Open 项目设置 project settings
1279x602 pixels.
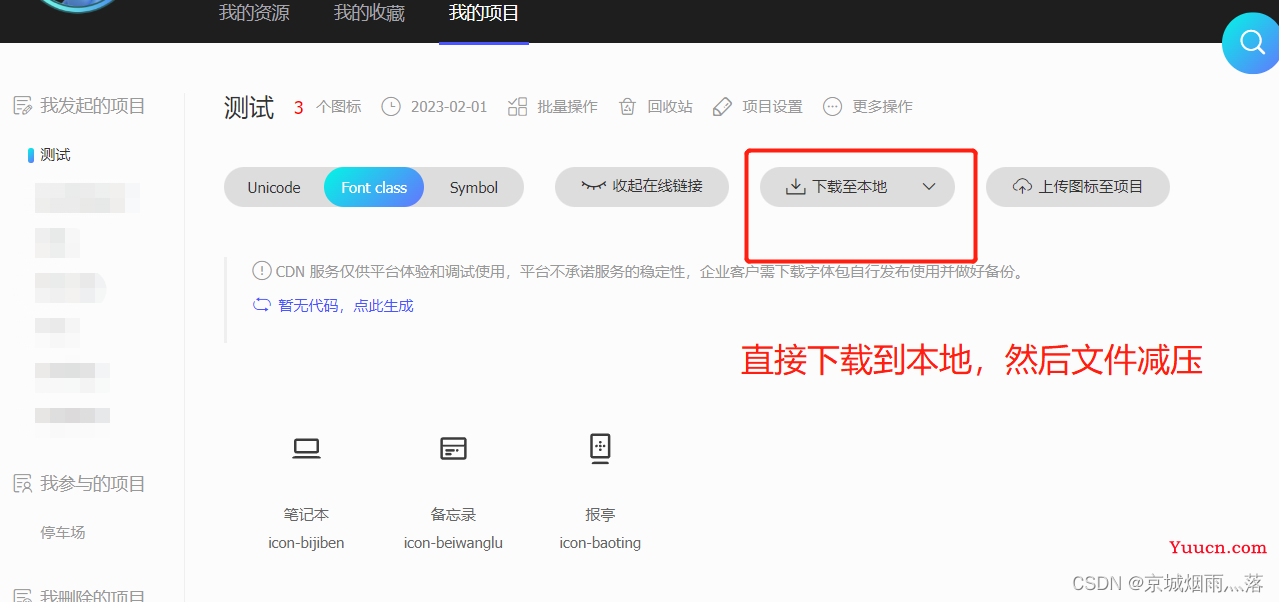coord(757,106)
